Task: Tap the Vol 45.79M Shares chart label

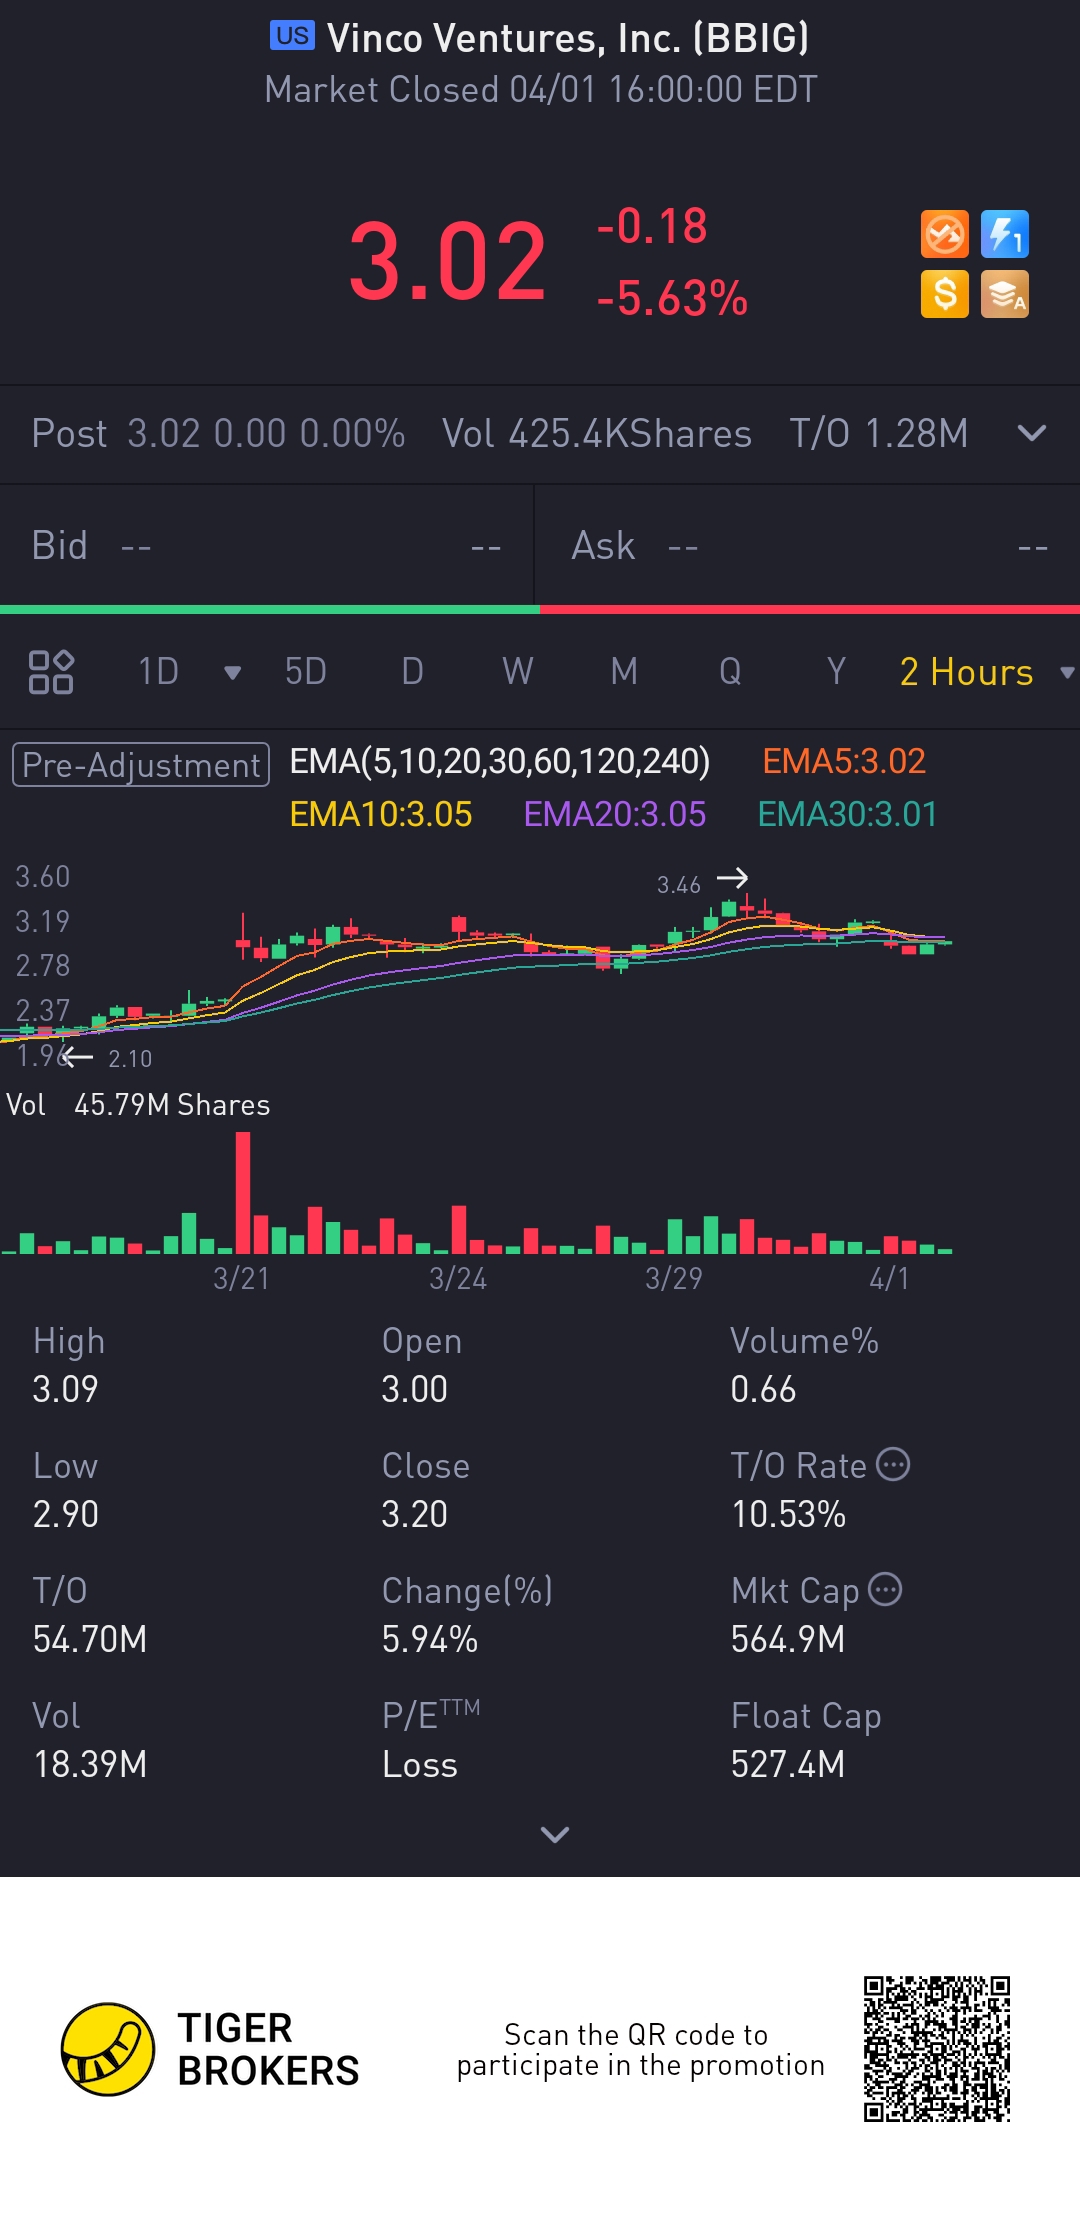Action: click(138, 1105)
